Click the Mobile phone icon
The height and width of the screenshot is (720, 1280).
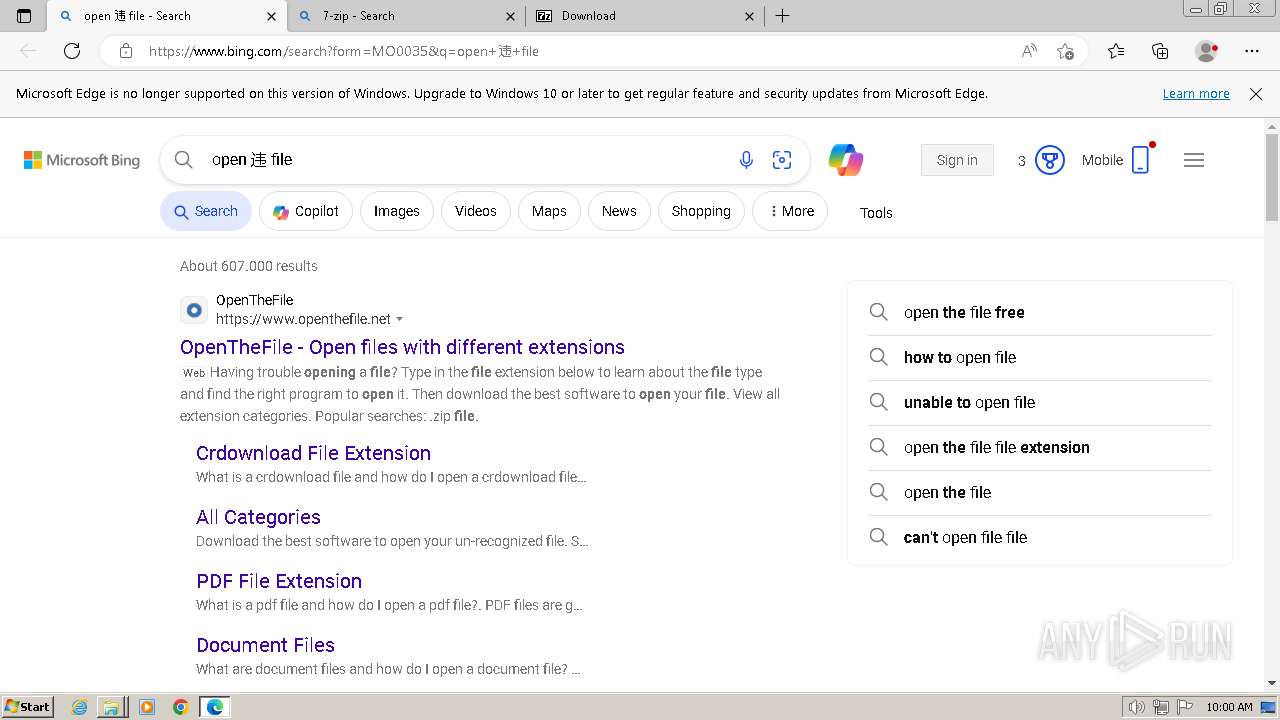pyautogui.click(x=1141, y=160)
